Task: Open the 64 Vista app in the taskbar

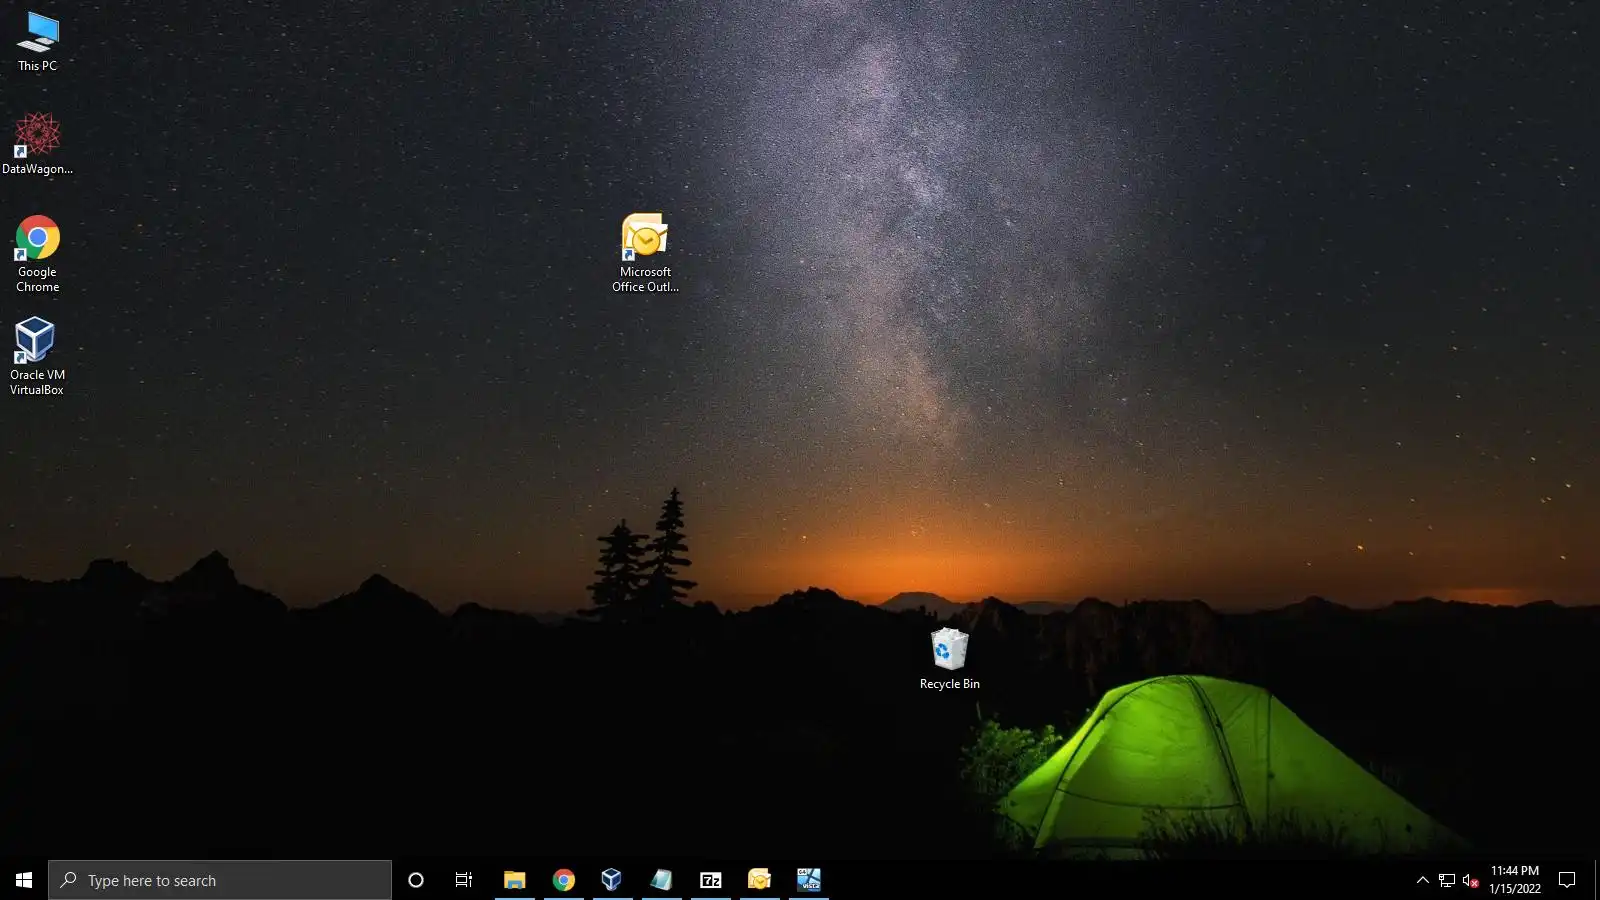Action: [808, 880]
